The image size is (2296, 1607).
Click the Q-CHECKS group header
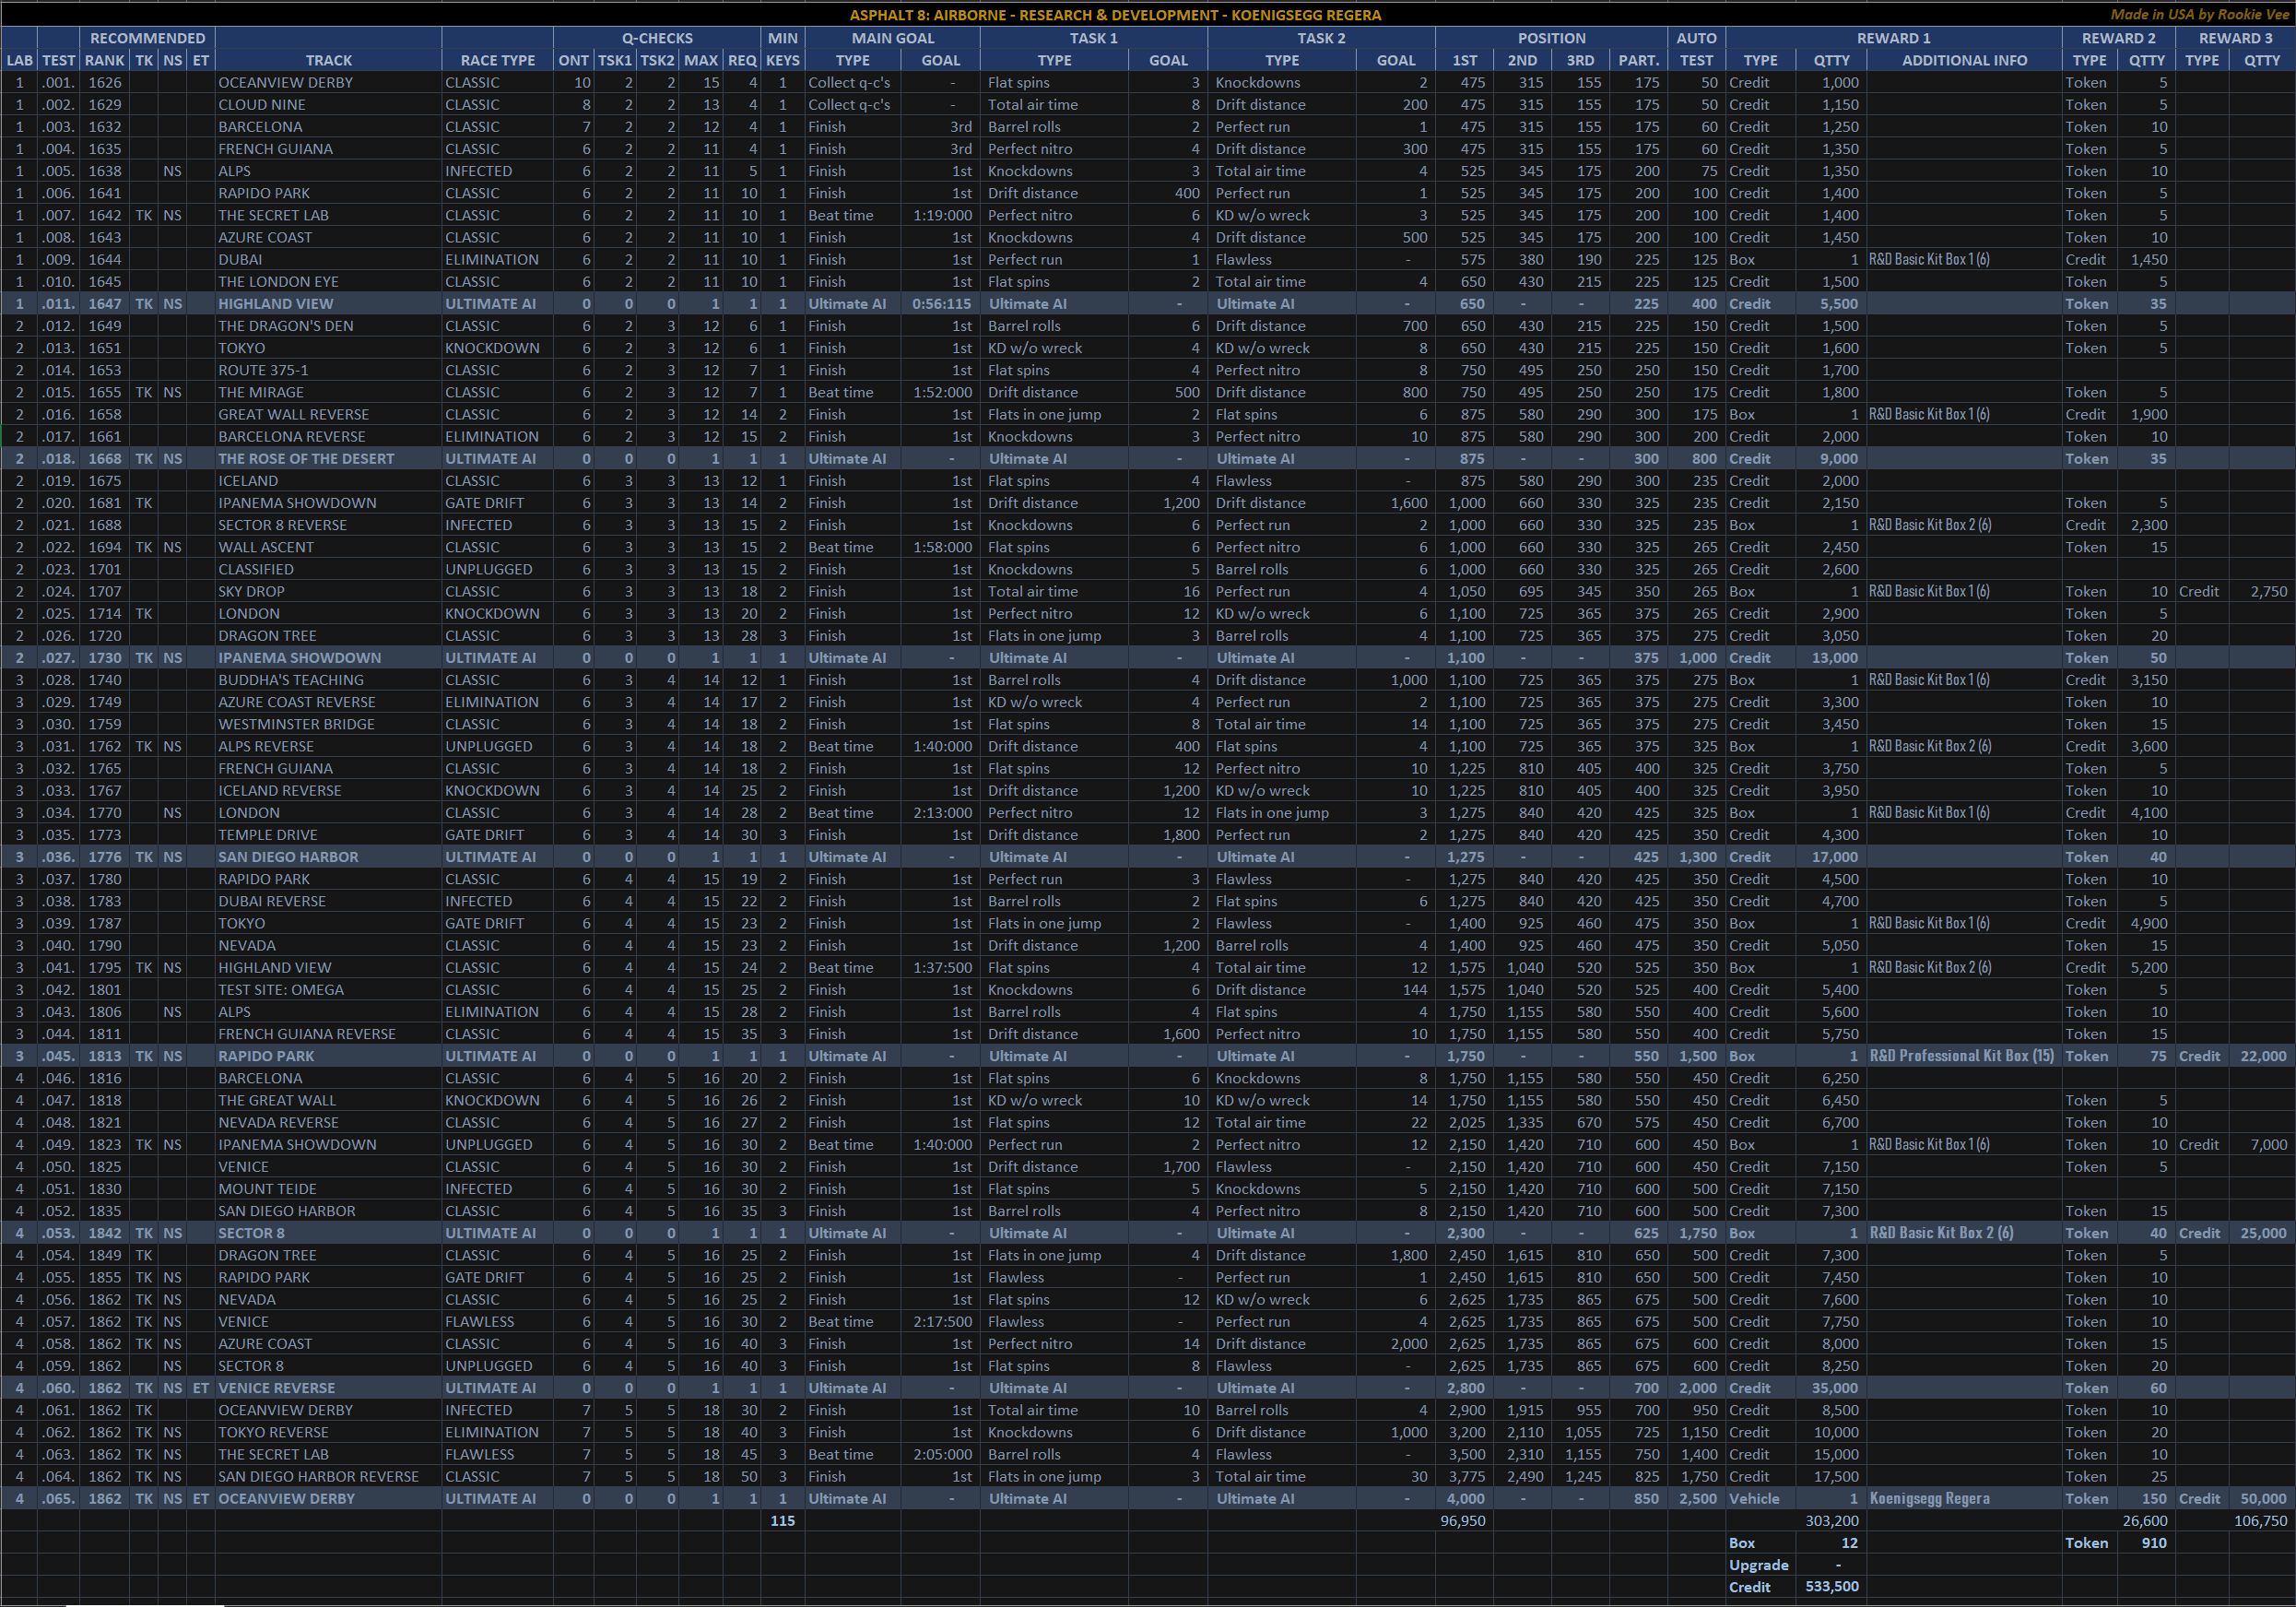[x=657, y=38]
